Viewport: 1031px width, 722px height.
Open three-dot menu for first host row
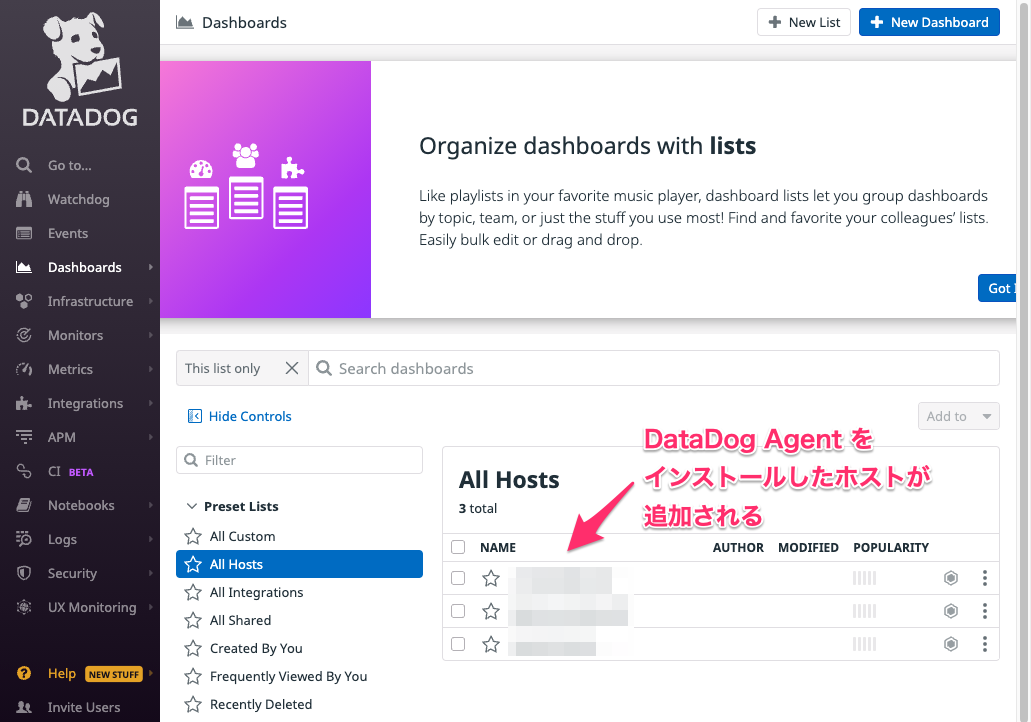coord(984,578)
